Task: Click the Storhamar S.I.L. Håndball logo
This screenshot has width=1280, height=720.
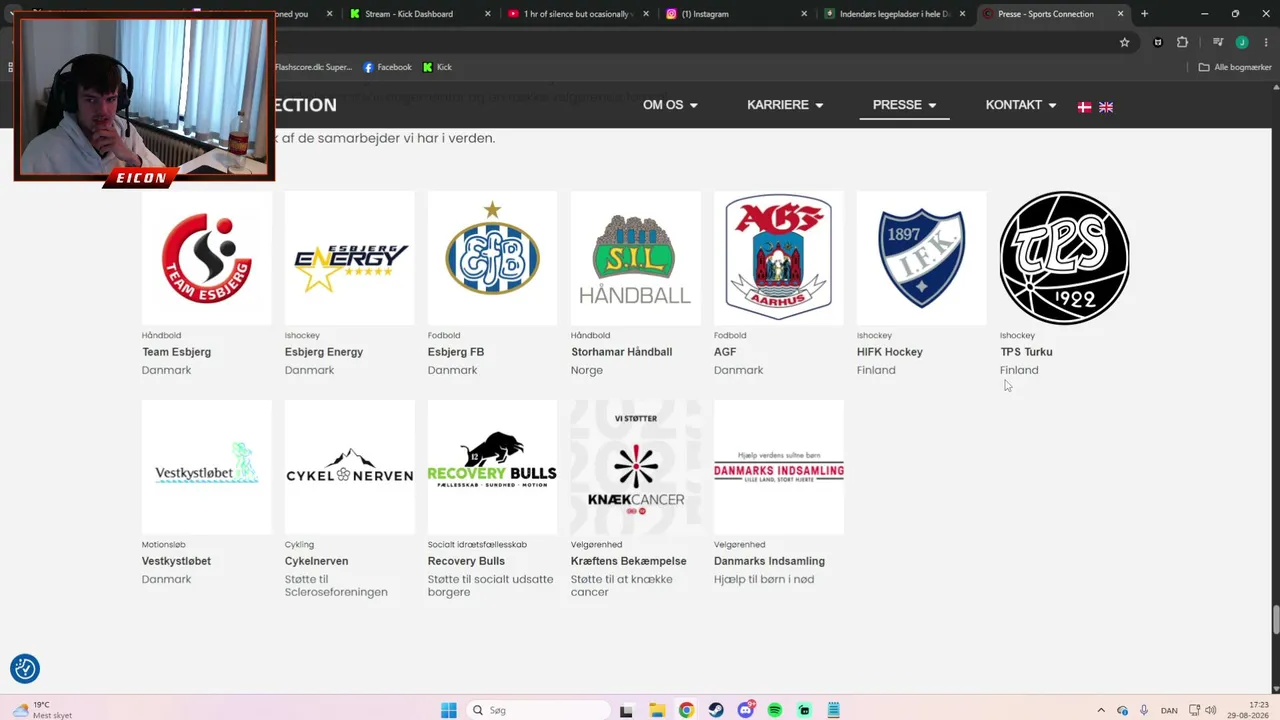Action: click(x=636, y=258)
